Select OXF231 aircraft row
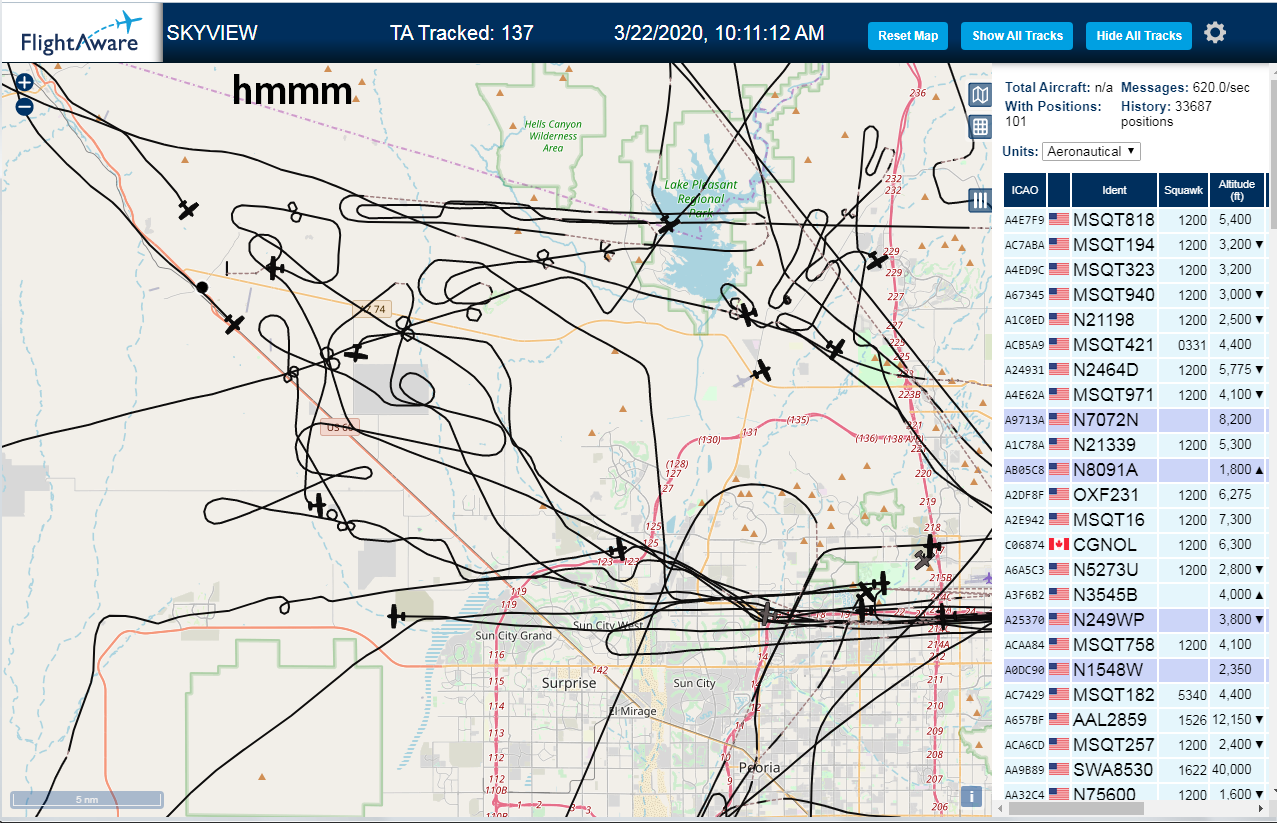 tap(1135, 494)
